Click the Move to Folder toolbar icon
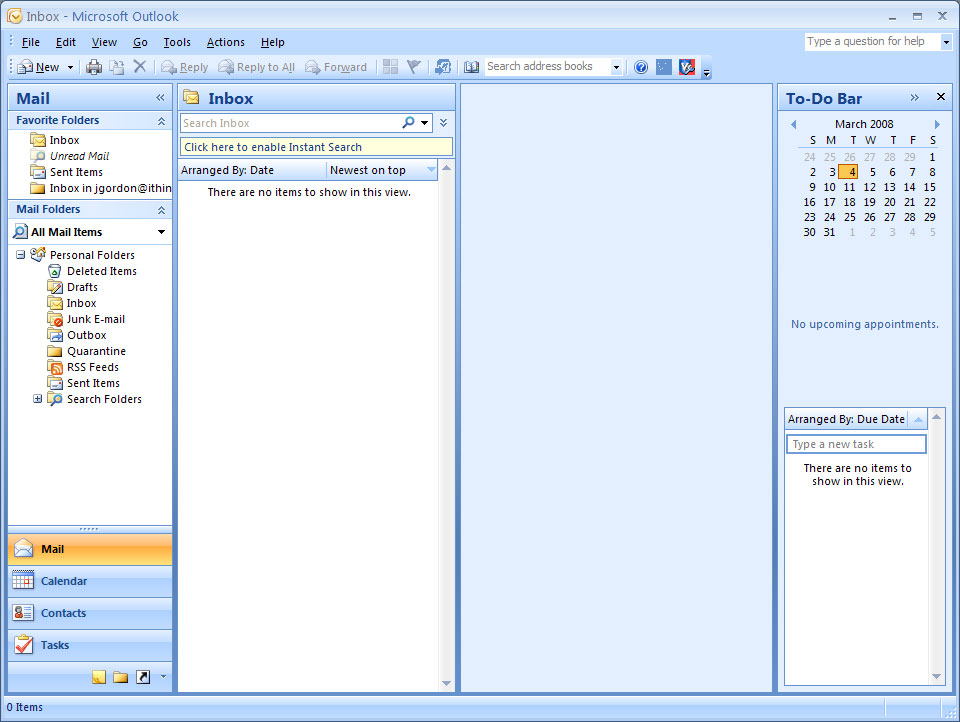 116,67
